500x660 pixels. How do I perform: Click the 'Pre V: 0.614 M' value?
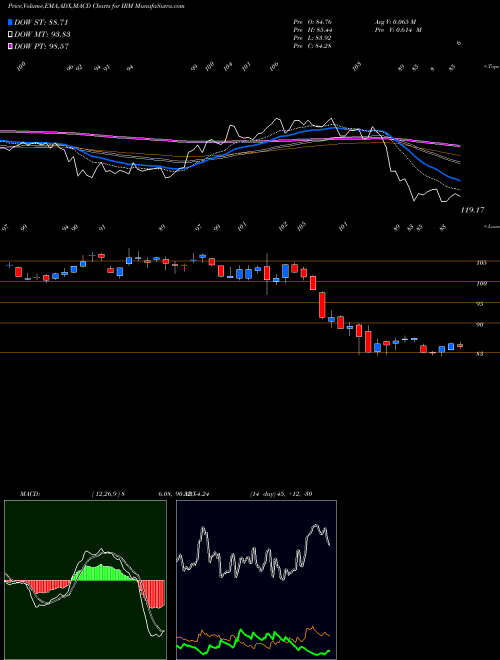pos(398,30)
